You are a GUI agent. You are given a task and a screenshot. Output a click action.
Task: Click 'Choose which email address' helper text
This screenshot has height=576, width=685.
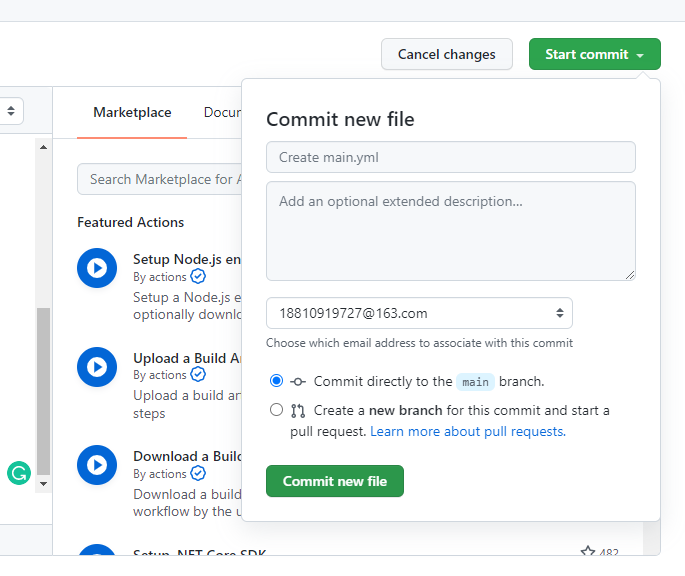(419, 343)
